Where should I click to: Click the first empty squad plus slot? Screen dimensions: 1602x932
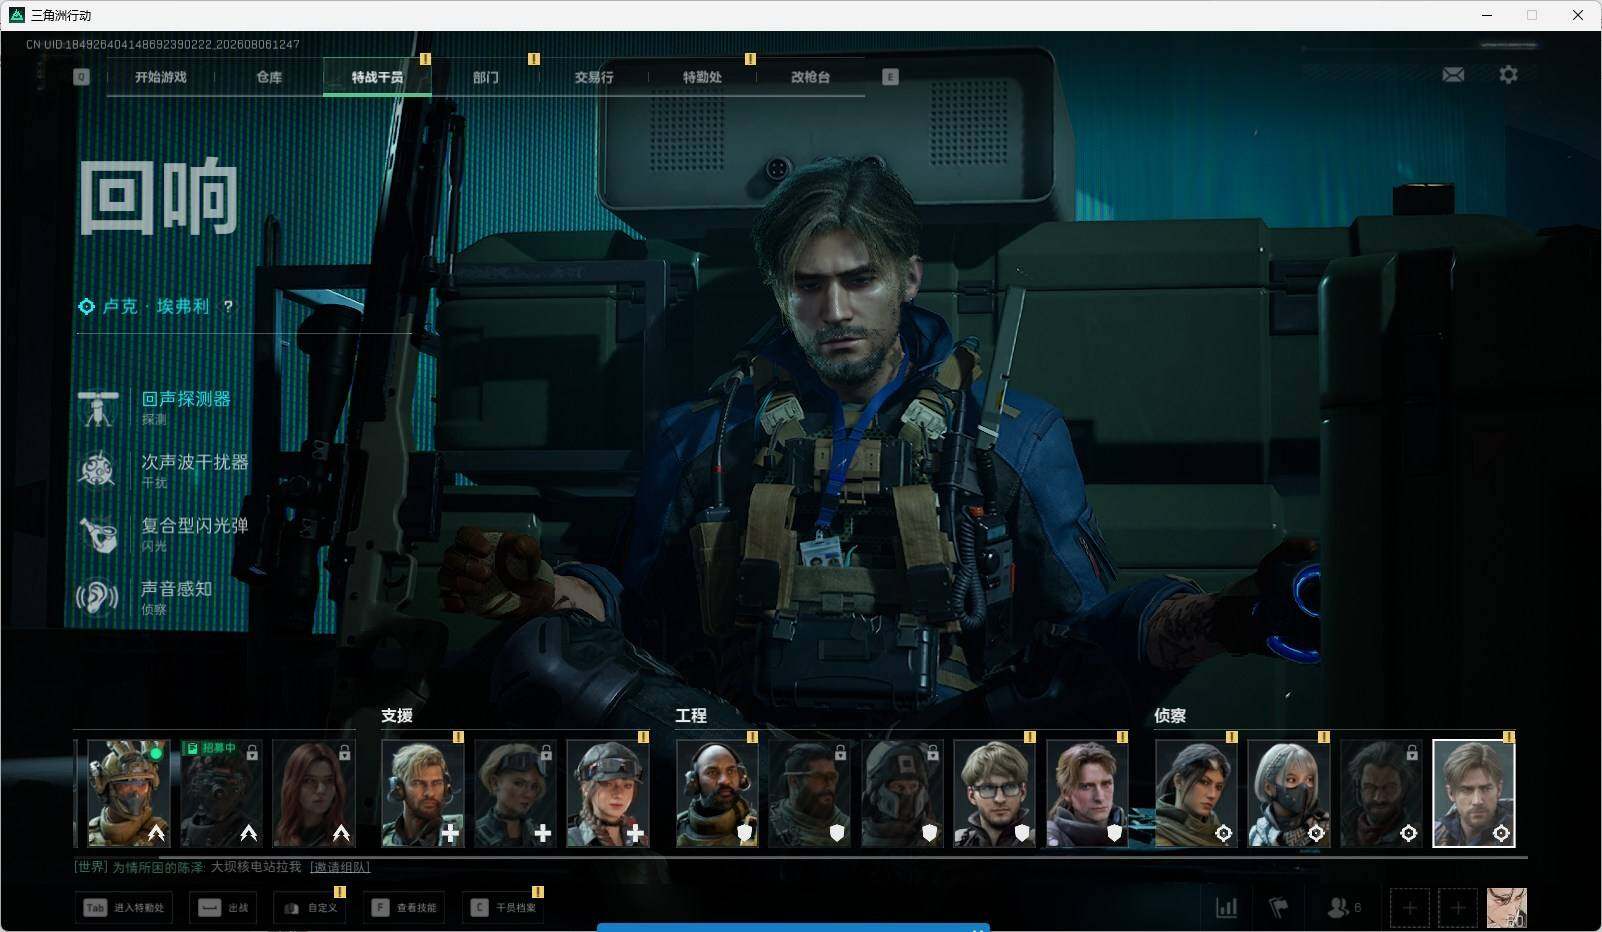(x=1410, y=908)
